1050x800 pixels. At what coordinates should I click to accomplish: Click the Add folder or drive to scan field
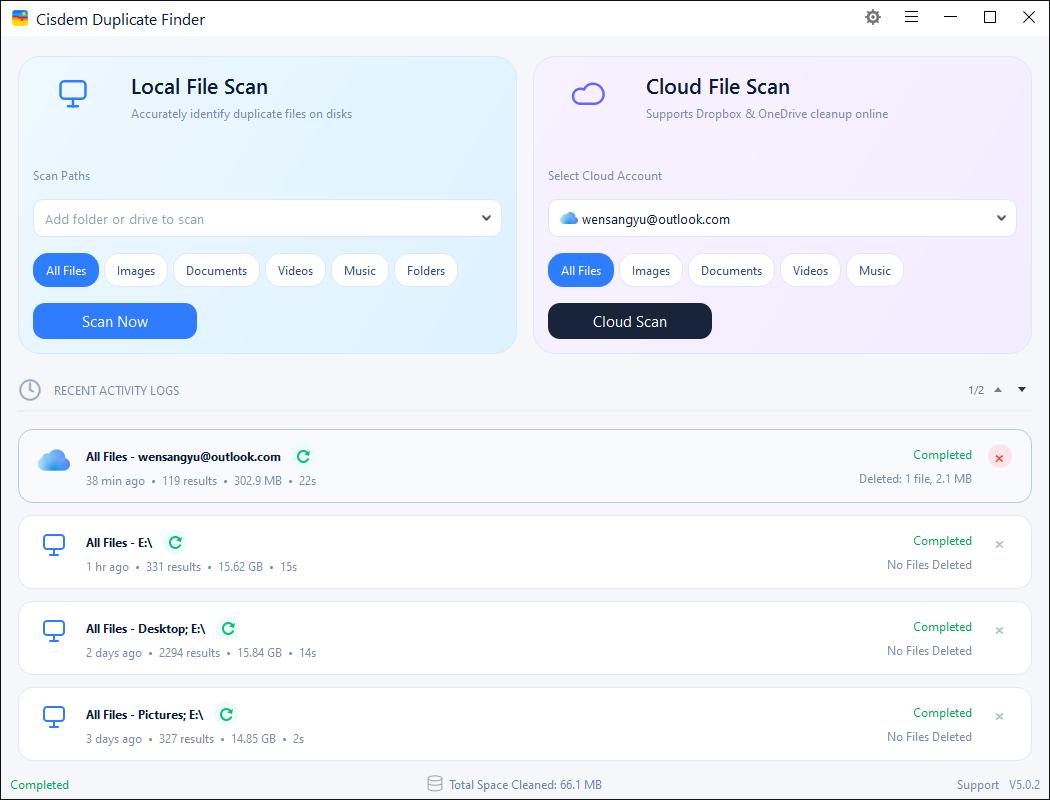tap(267, 218)
